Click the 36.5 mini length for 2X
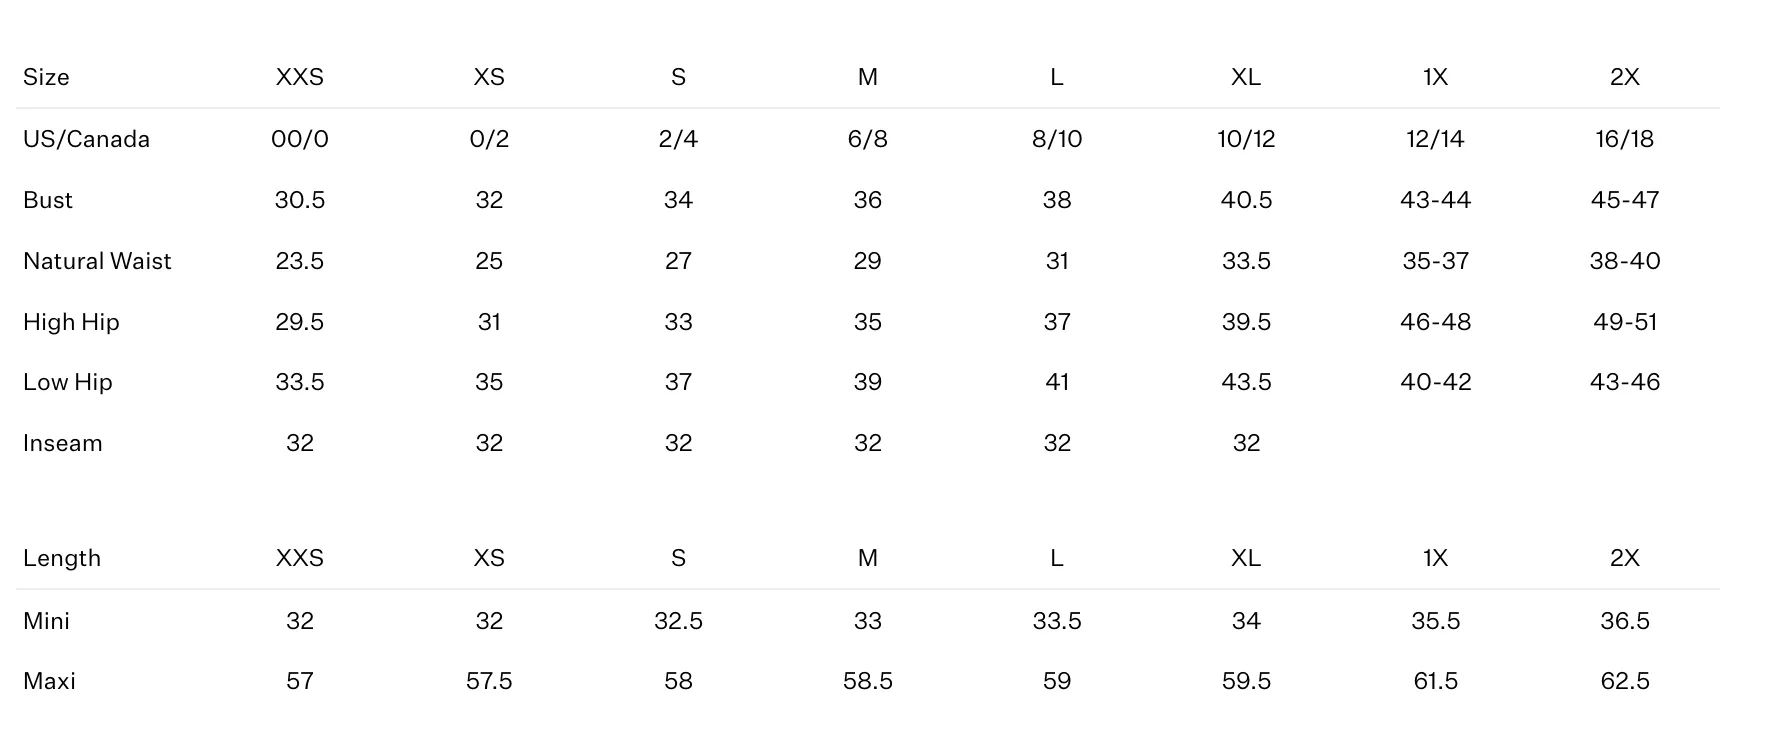Screen dimensions: 1768x756 coord(1625,621)
